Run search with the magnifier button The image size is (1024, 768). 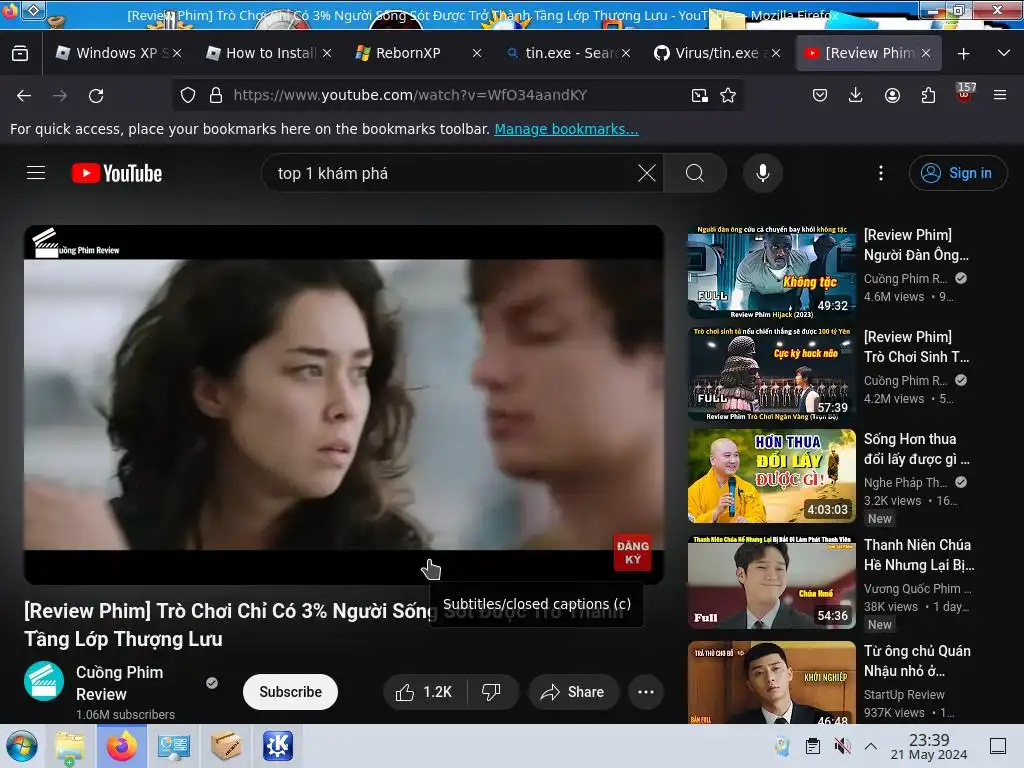click(x=695, y=173)
